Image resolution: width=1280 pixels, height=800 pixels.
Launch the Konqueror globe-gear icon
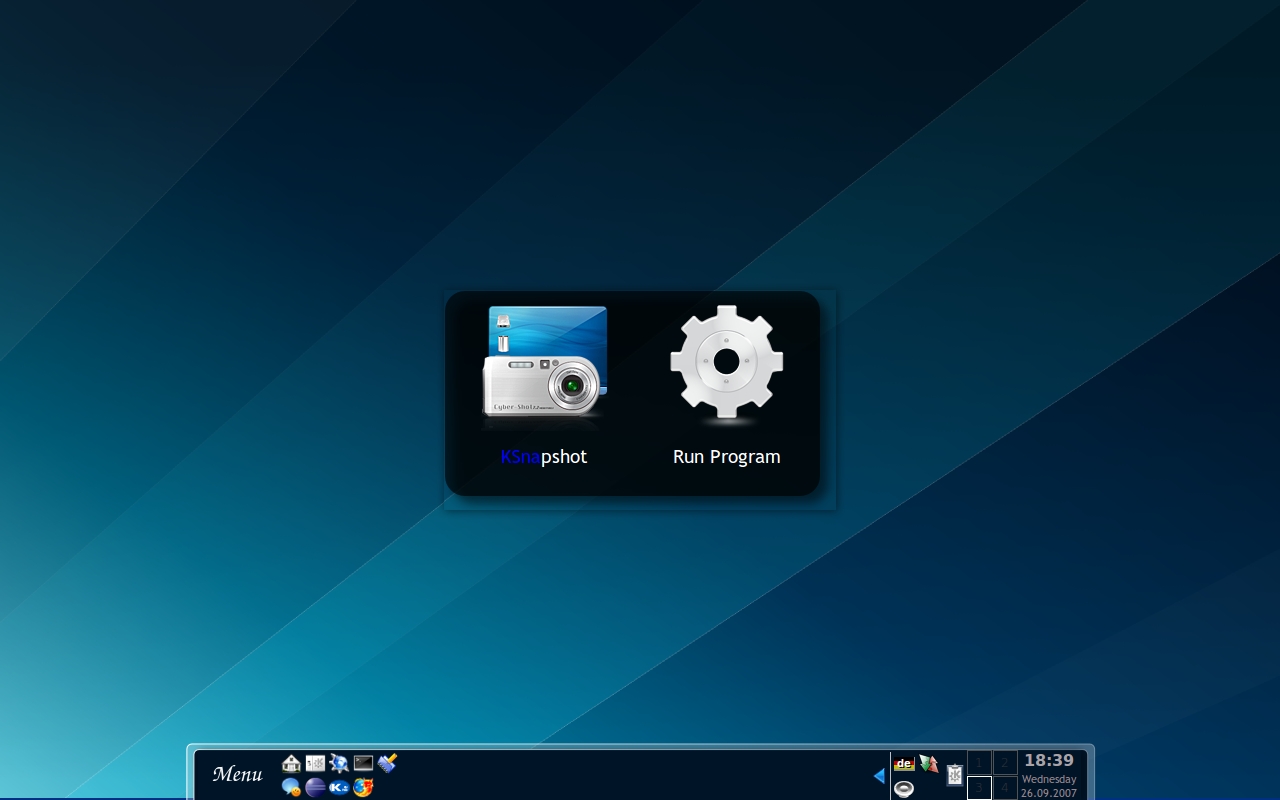339,764
